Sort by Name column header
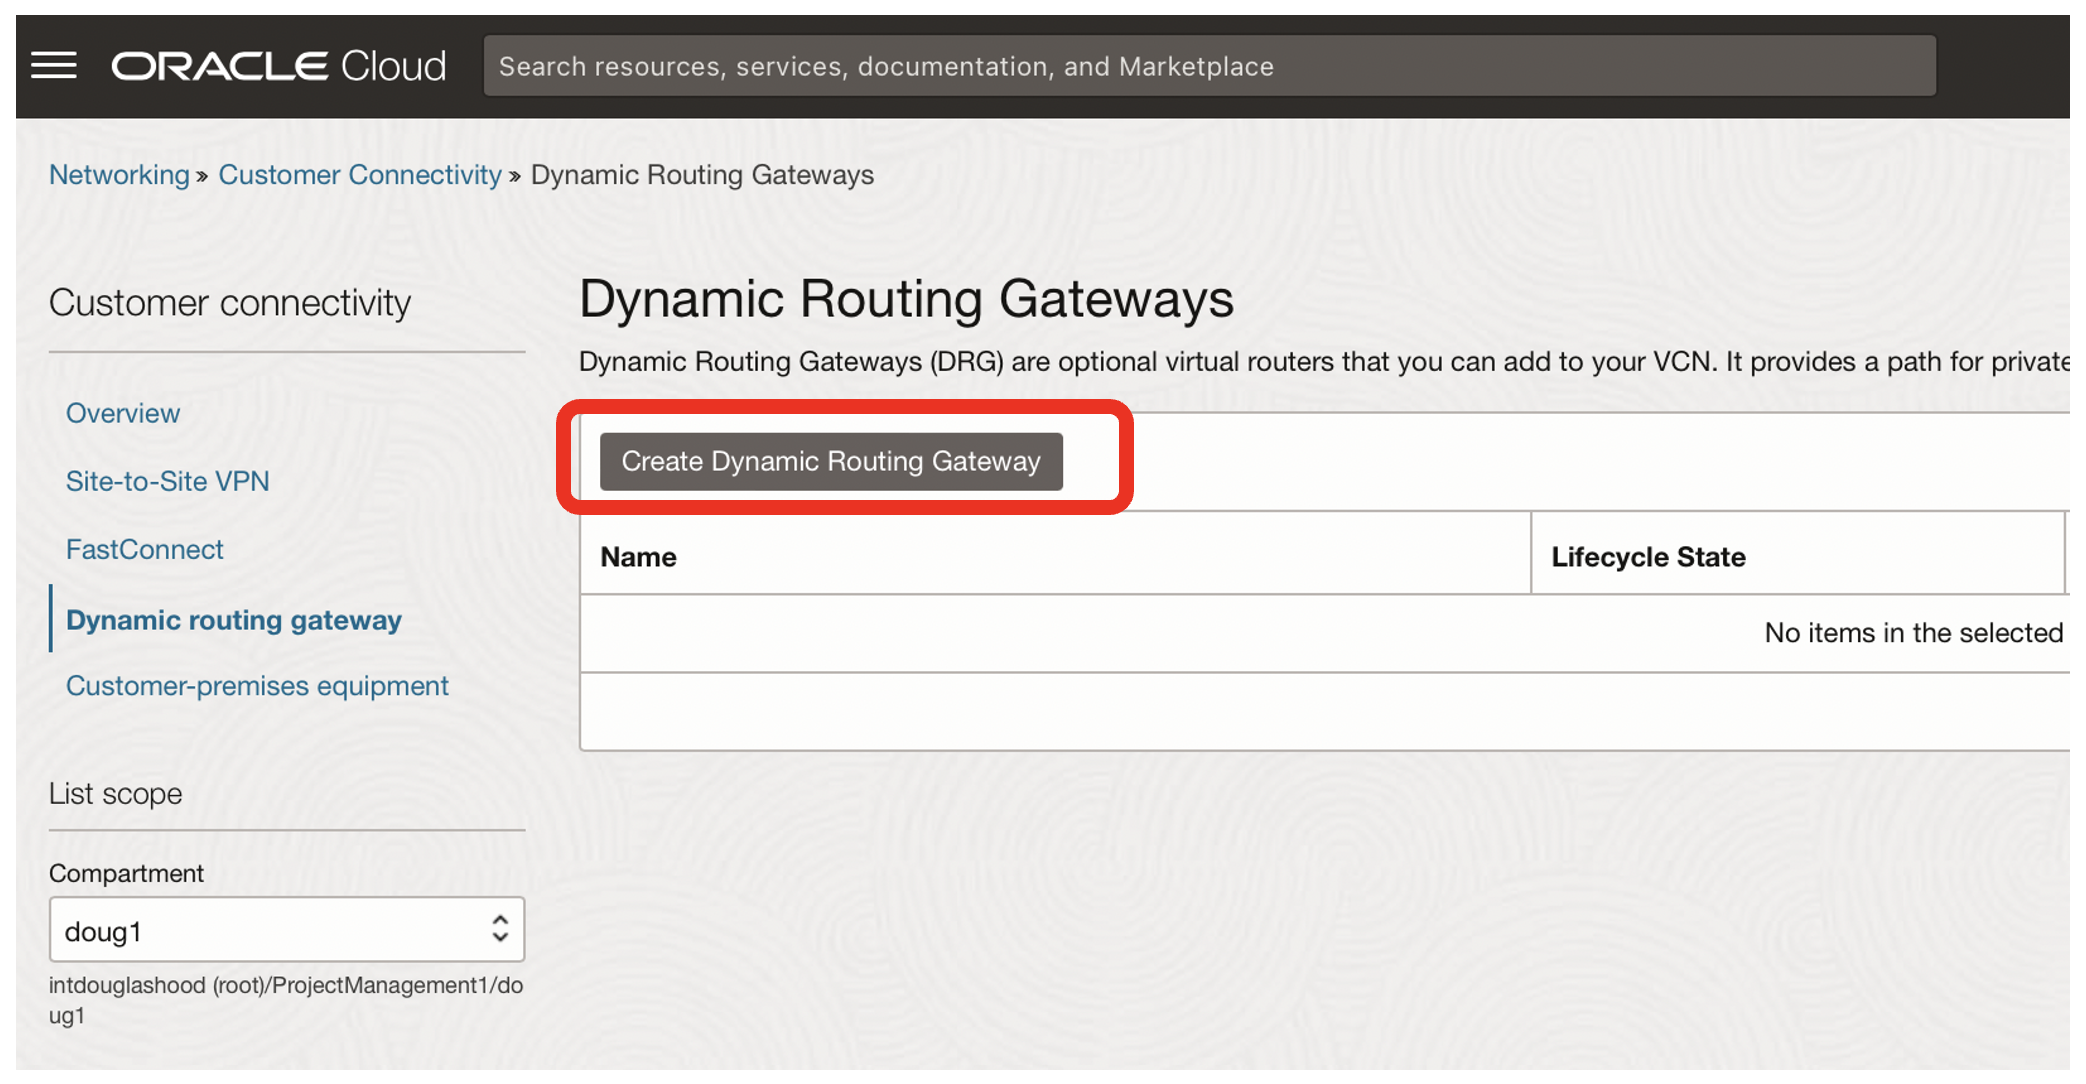The image size is (2086, 1084). (638, 557)
